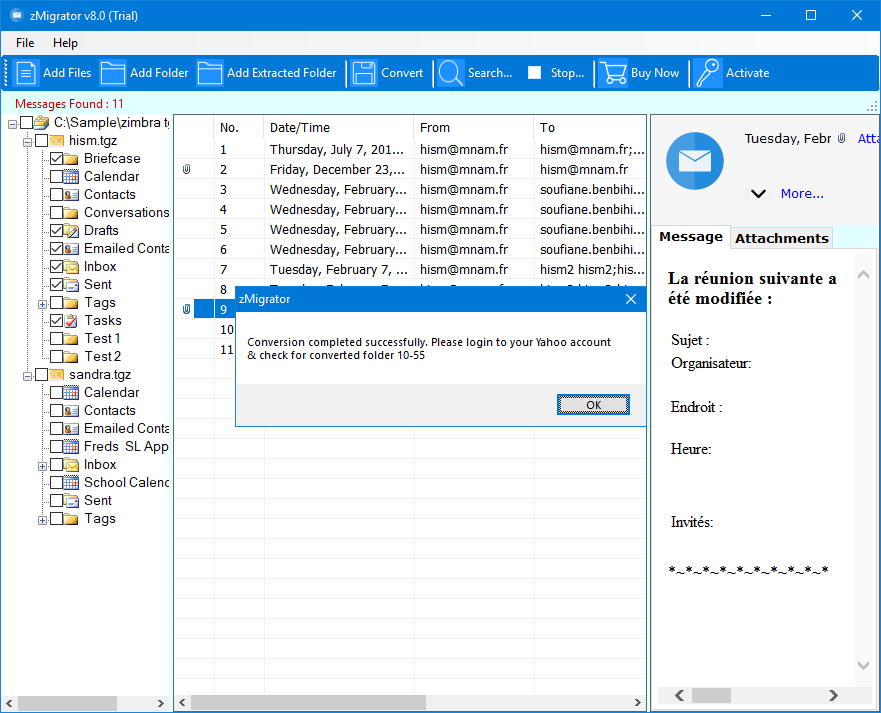Check the School Calendar checkbox

pyautogui.click(x=56, y=483)
